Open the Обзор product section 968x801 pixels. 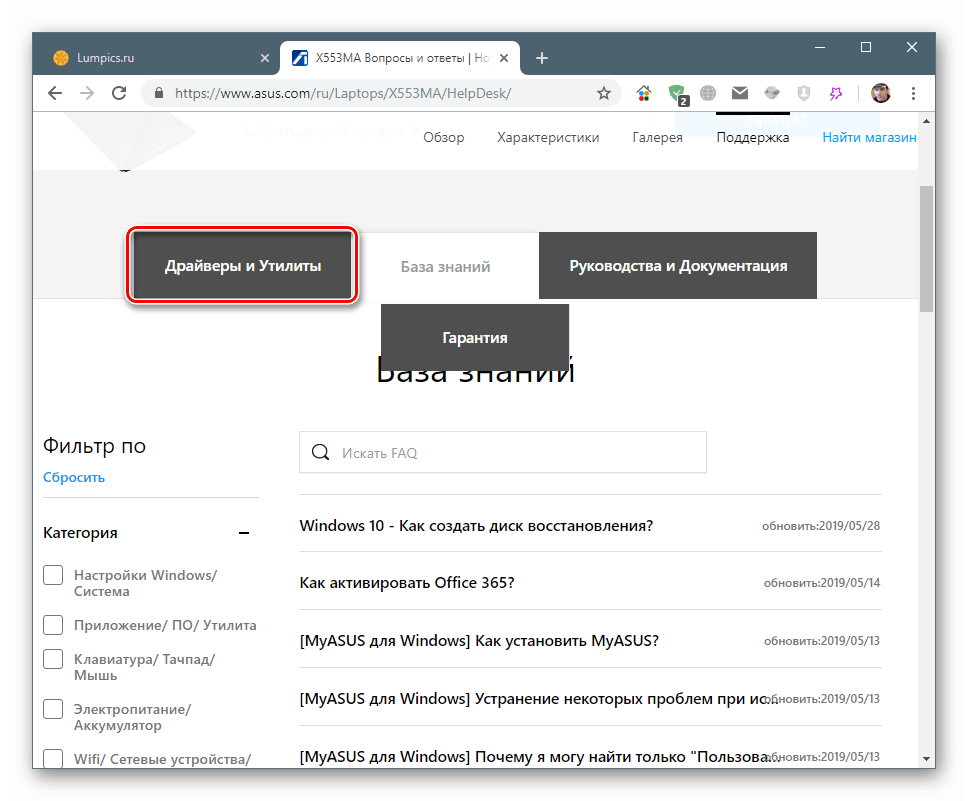click(444, 137)
